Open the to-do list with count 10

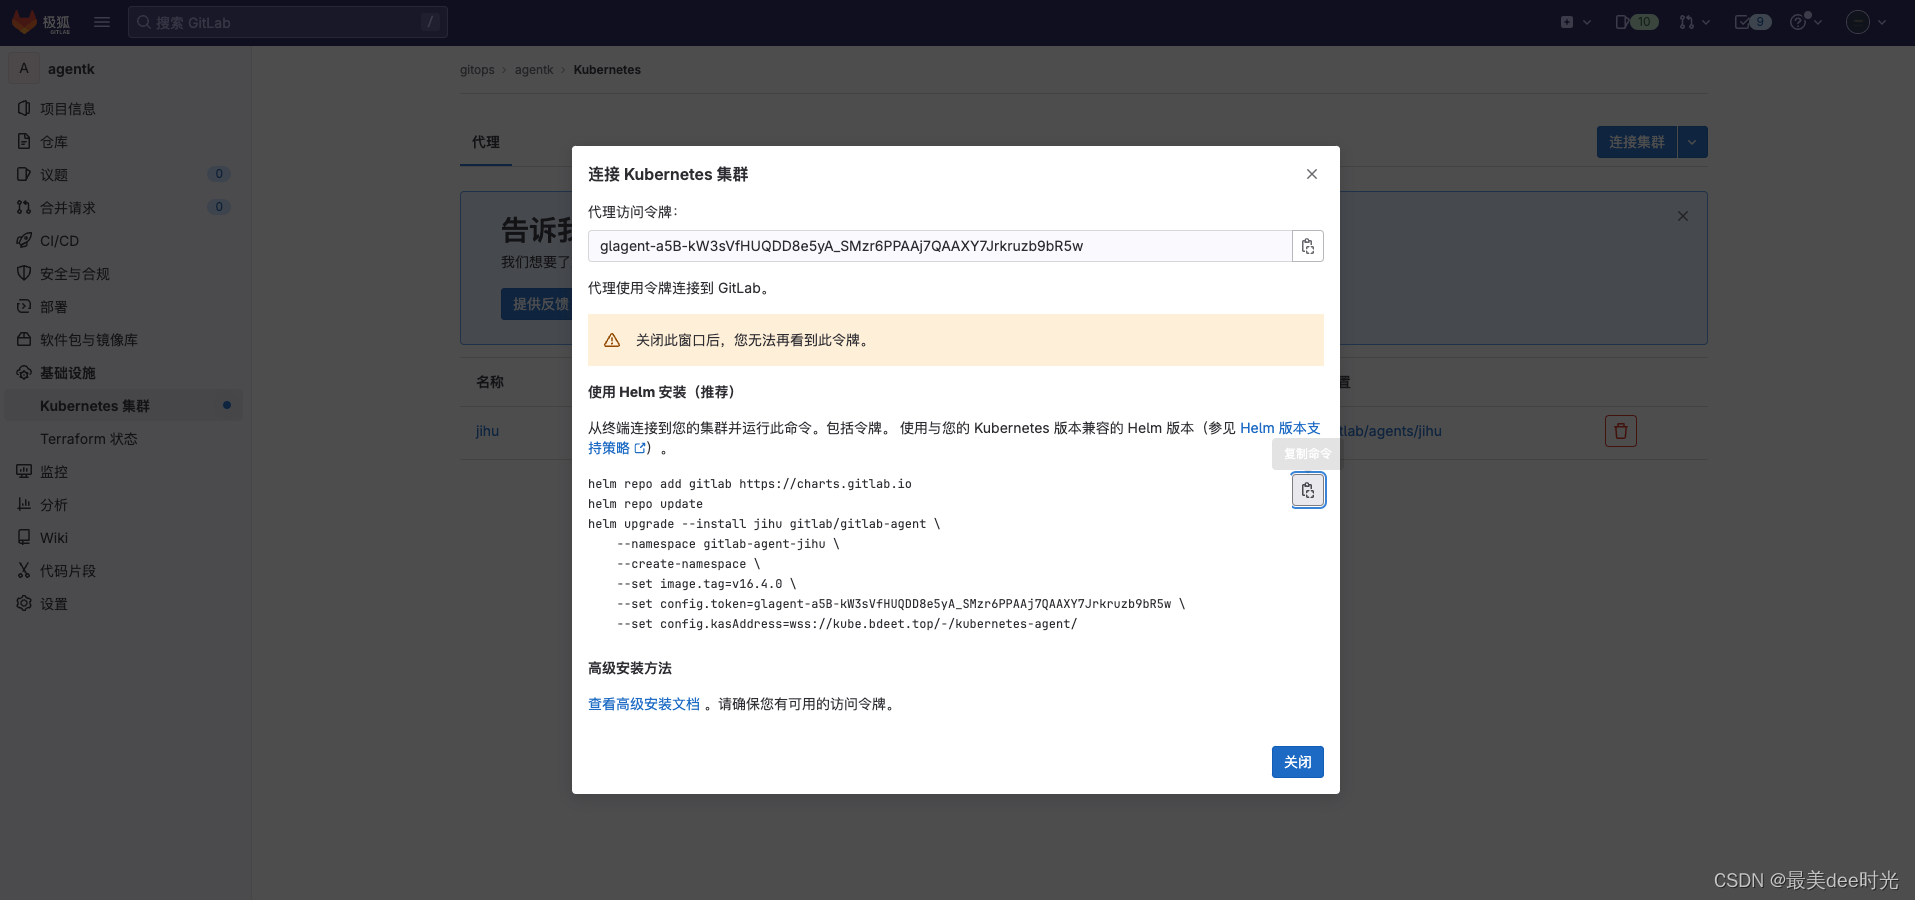pos(1636,21)
